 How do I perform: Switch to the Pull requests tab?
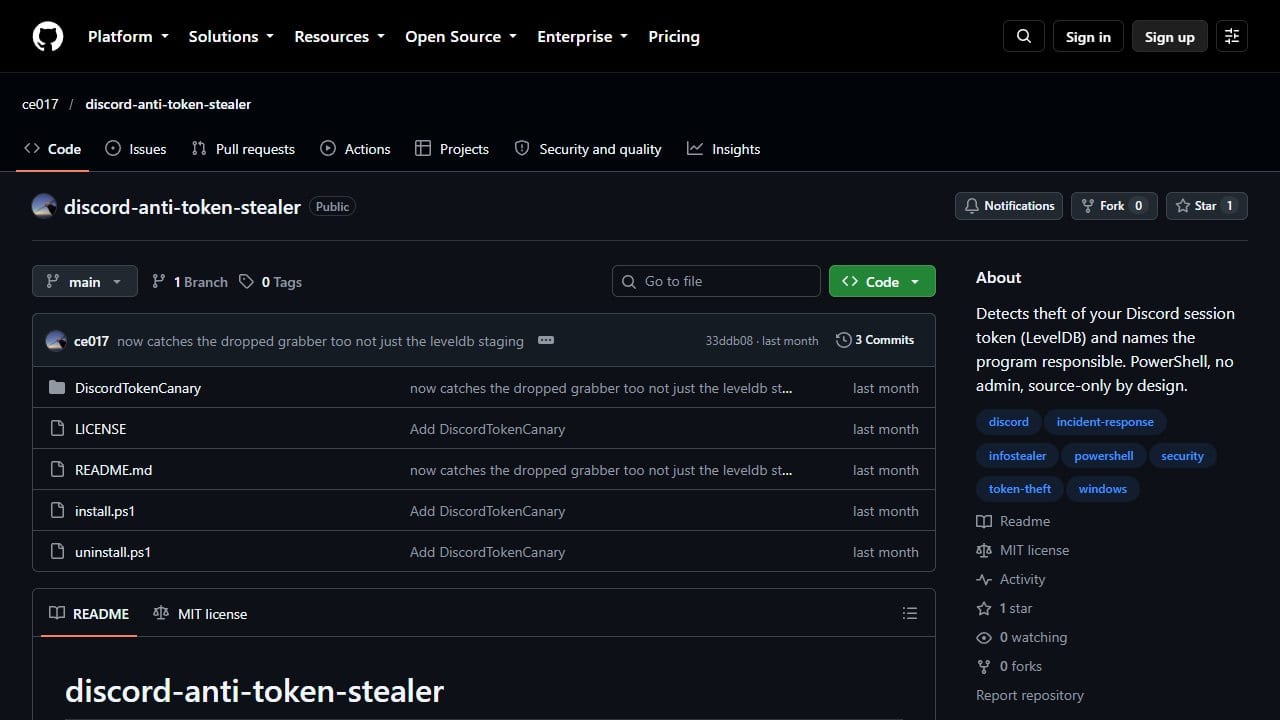pyautogui.click(x=244, y=149)
